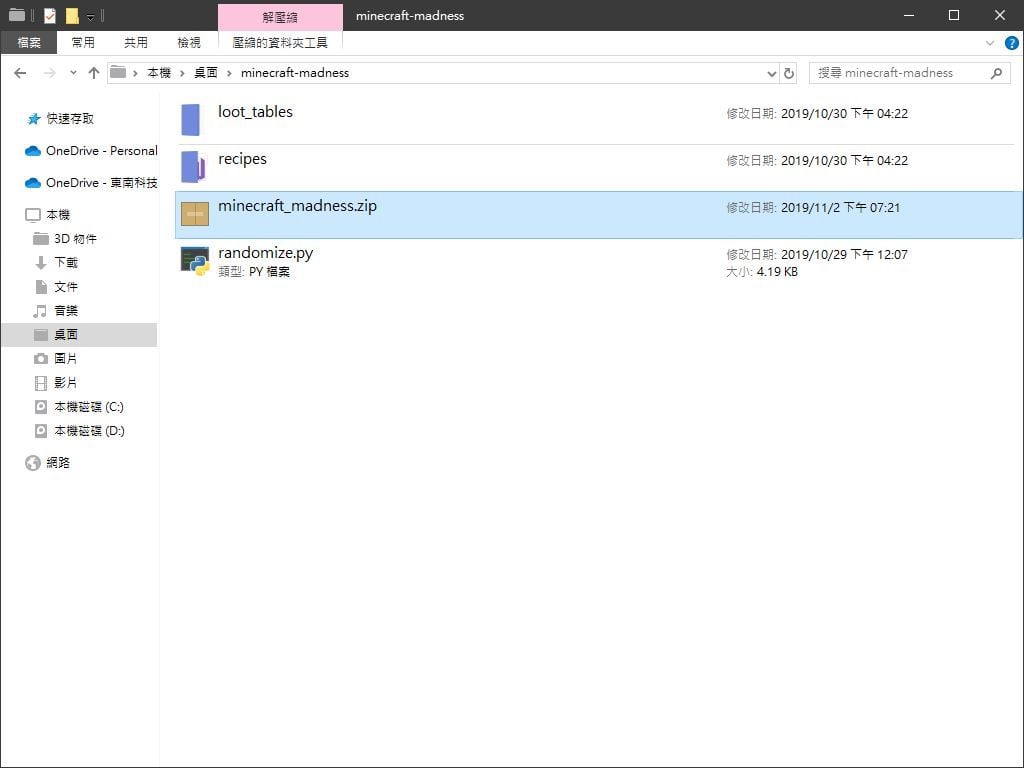Click the 2019/11/2 下午 07:21 modified date
This screenshot has height=768, width=1024.
pyautogui.click(x=840, y=208)
